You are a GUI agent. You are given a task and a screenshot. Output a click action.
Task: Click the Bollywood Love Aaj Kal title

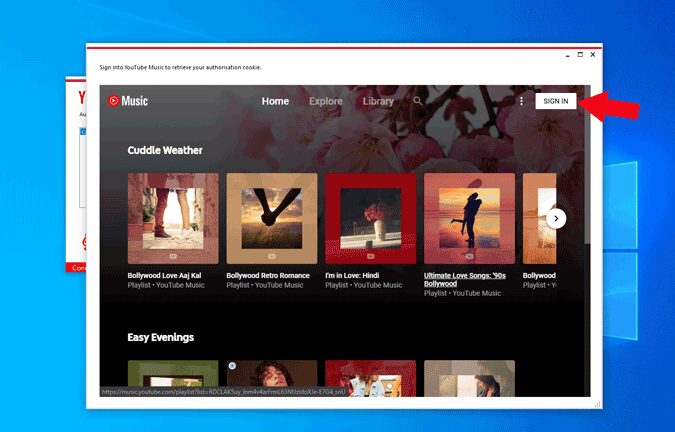pos(164,275)
